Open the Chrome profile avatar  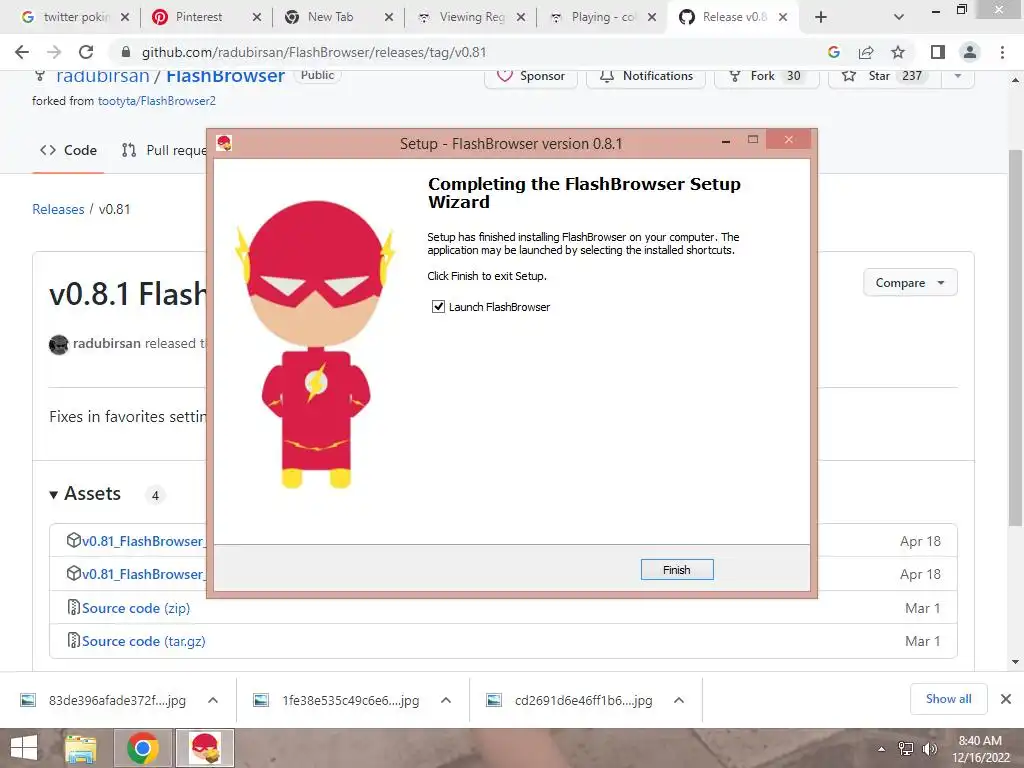pos(970,52)
